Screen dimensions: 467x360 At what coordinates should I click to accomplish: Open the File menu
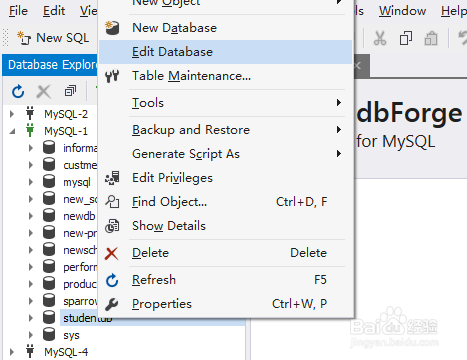click(x=18, y=11)
